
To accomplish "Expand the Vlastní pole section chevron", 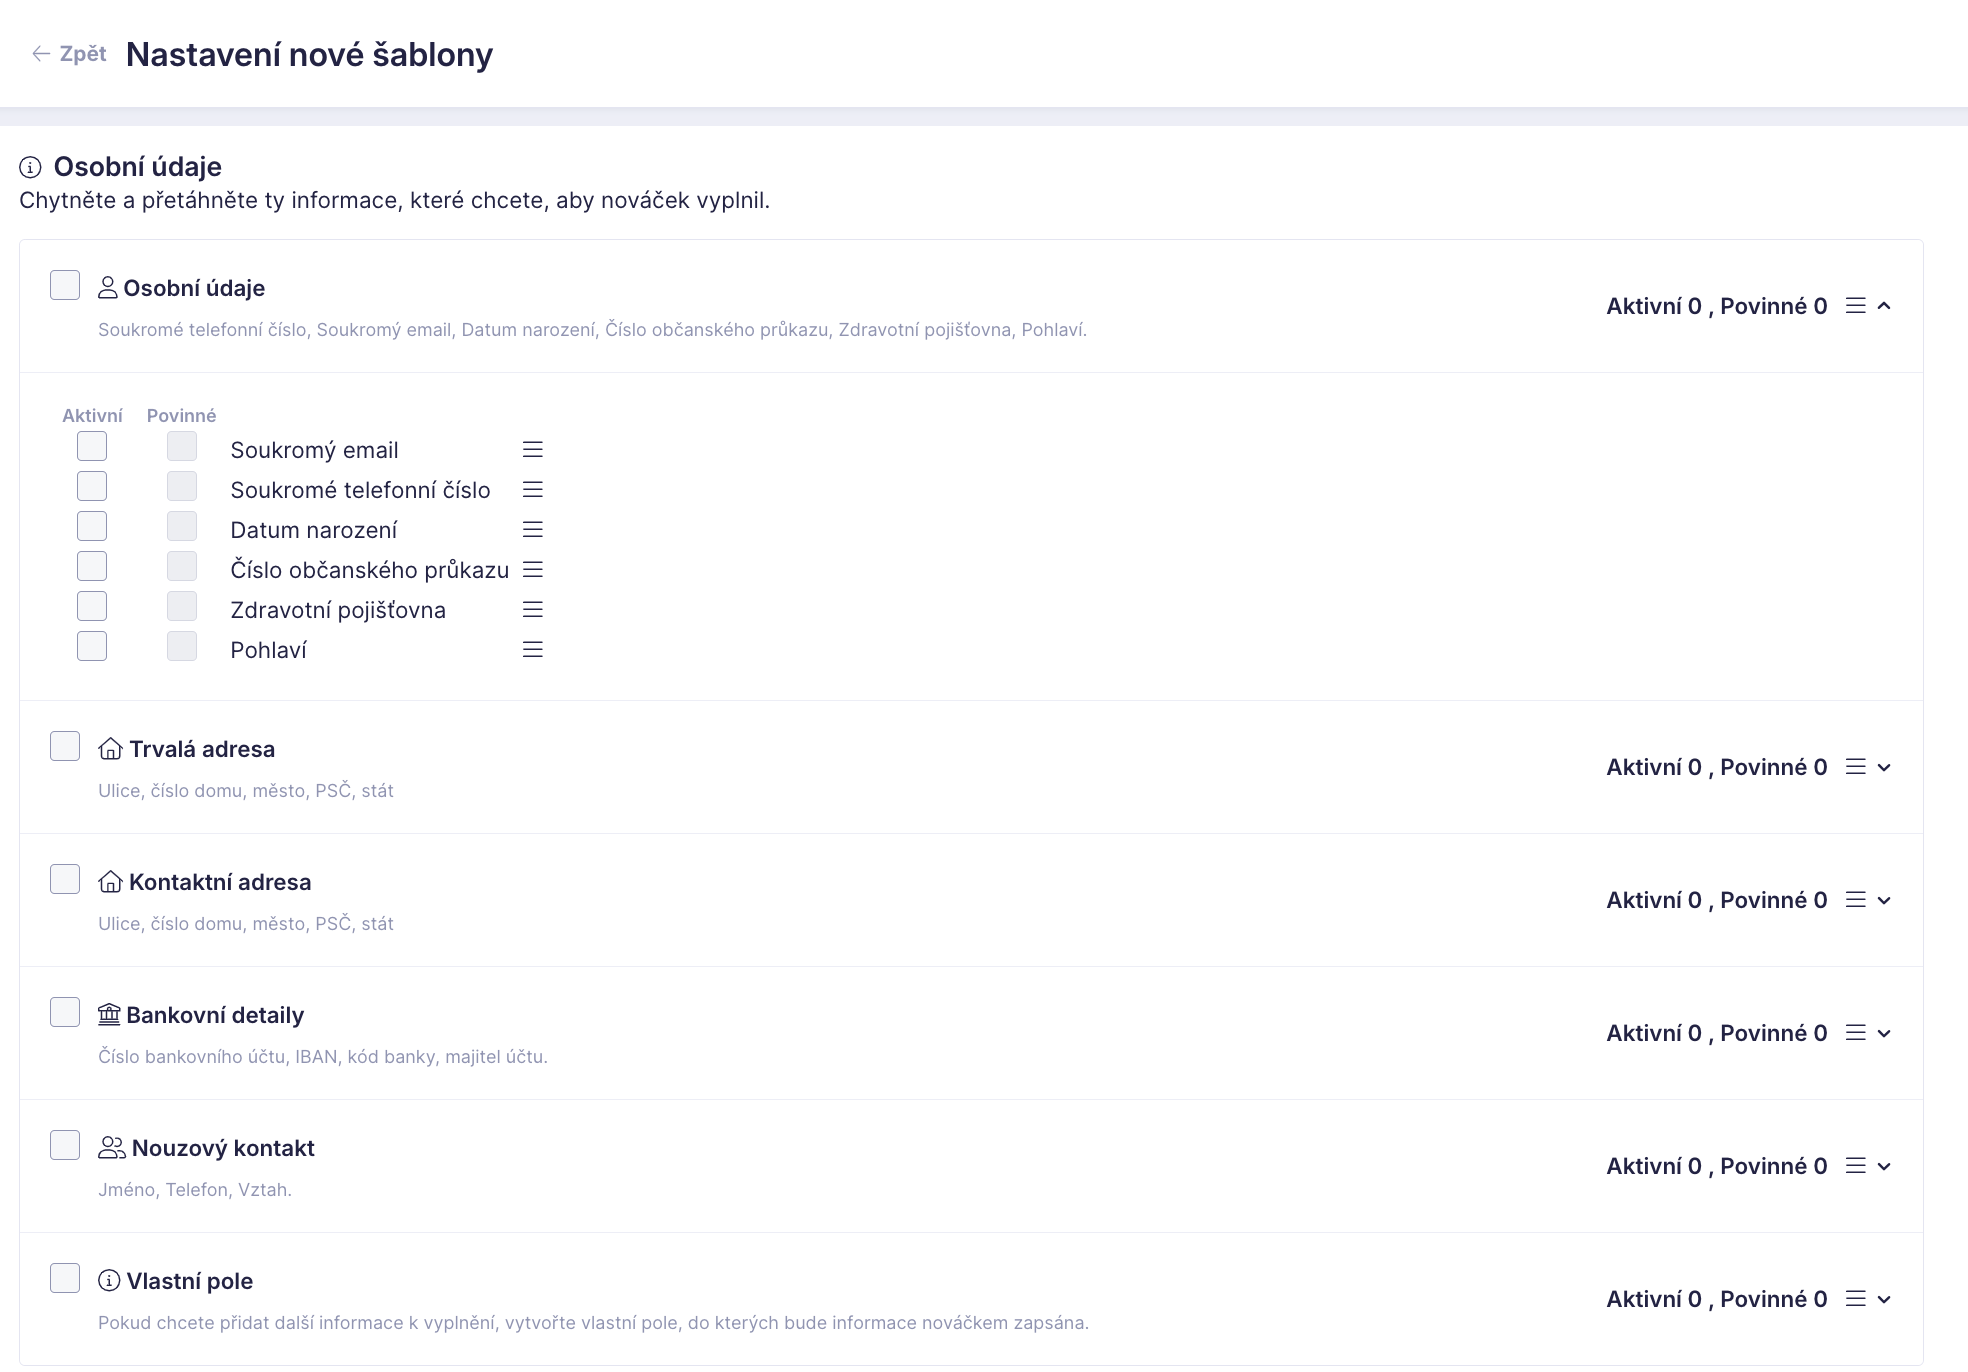I will click(1885, 1299).
